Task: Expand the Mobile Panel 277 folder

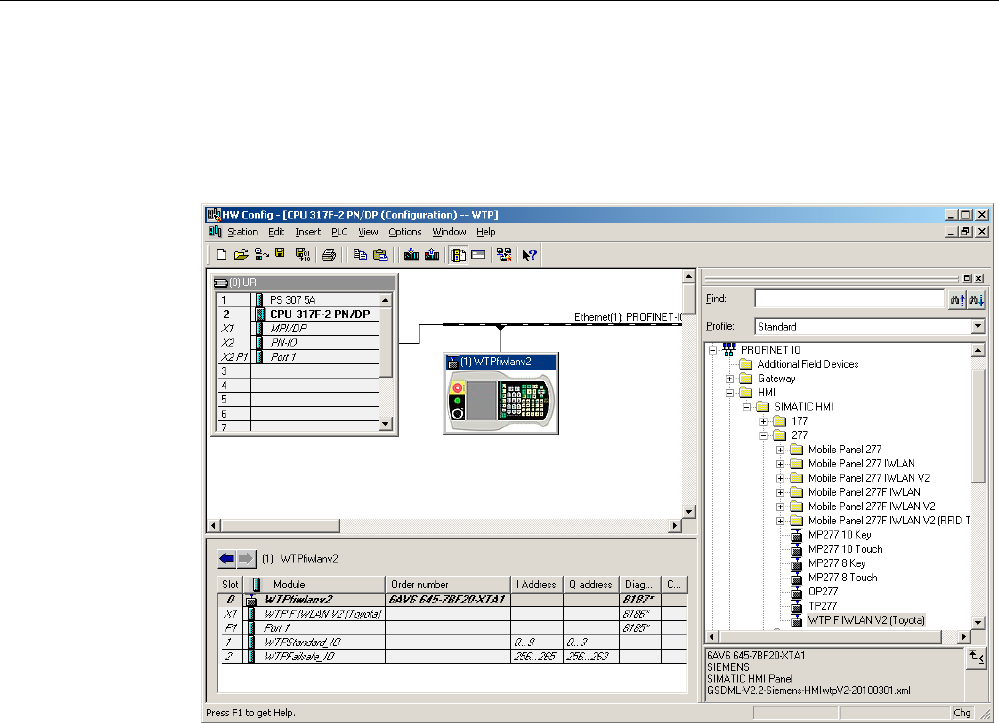Action: pyautogui.click(x=780, y=449)
